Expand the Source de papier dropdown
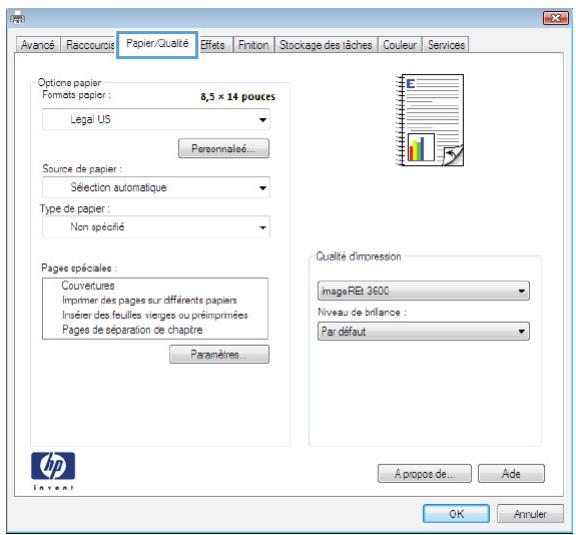The image size is (576, 535). (156, 187)
